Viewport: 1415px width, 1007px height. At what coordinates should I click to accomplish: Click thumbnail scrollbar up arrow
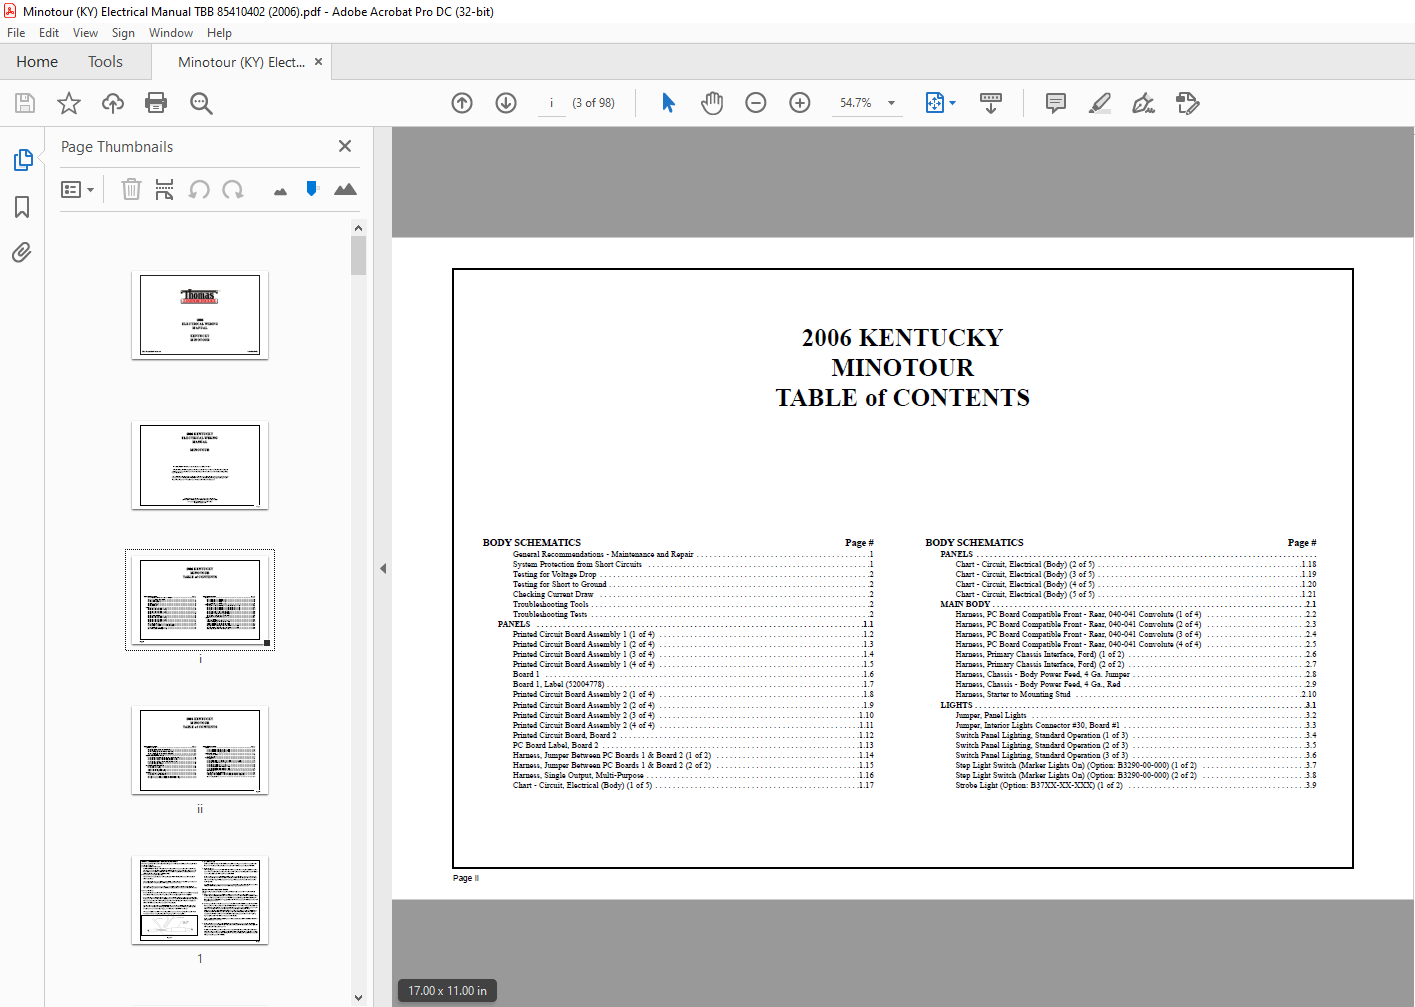(358, 228)
